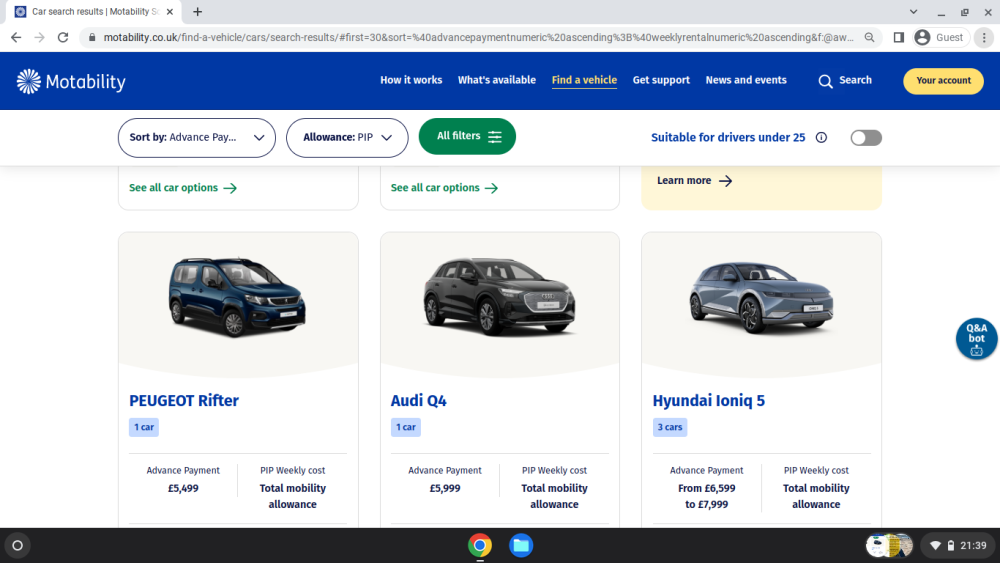
Task: Click the £5,999 advance payment value
Action: pos(445,488)
